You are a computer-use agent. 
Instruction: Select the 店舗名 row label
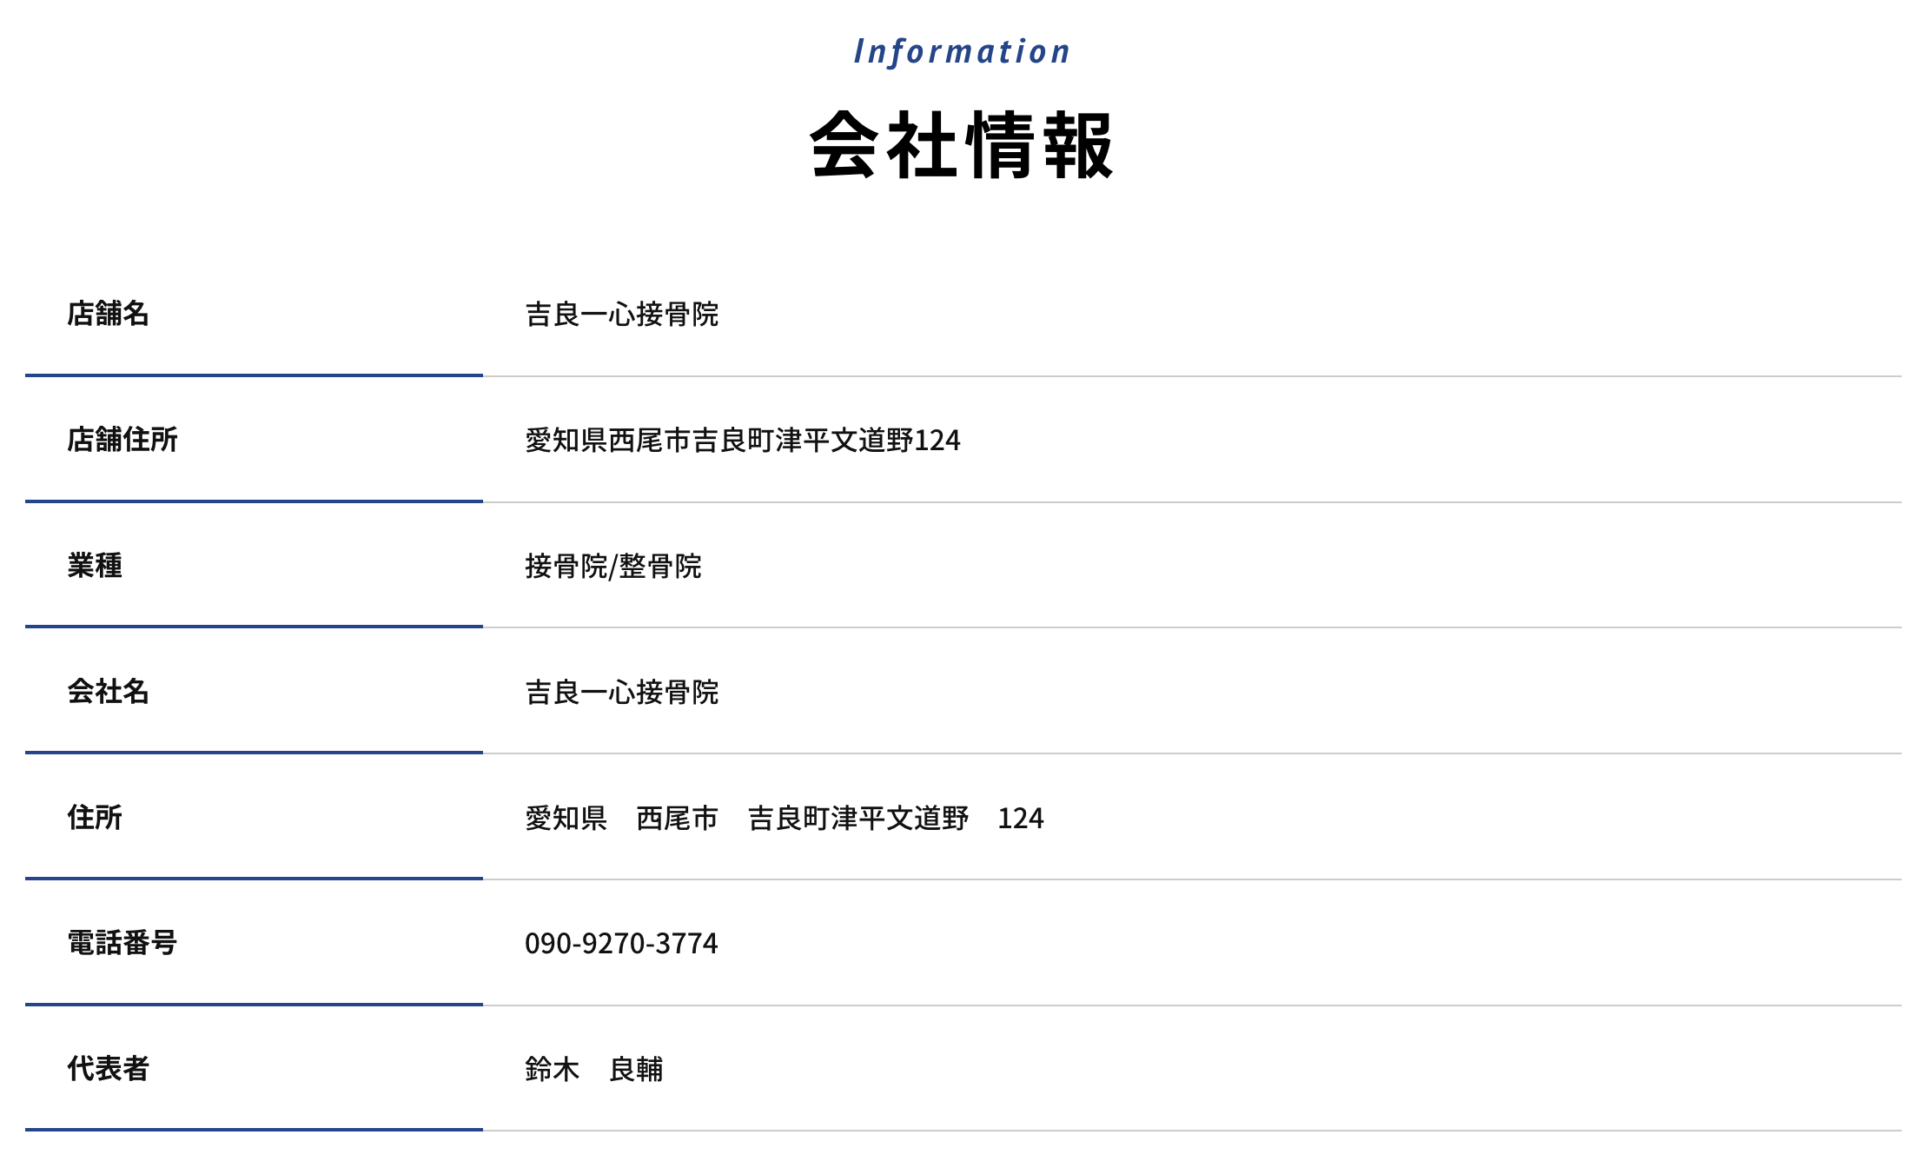[x=108, y=314]
